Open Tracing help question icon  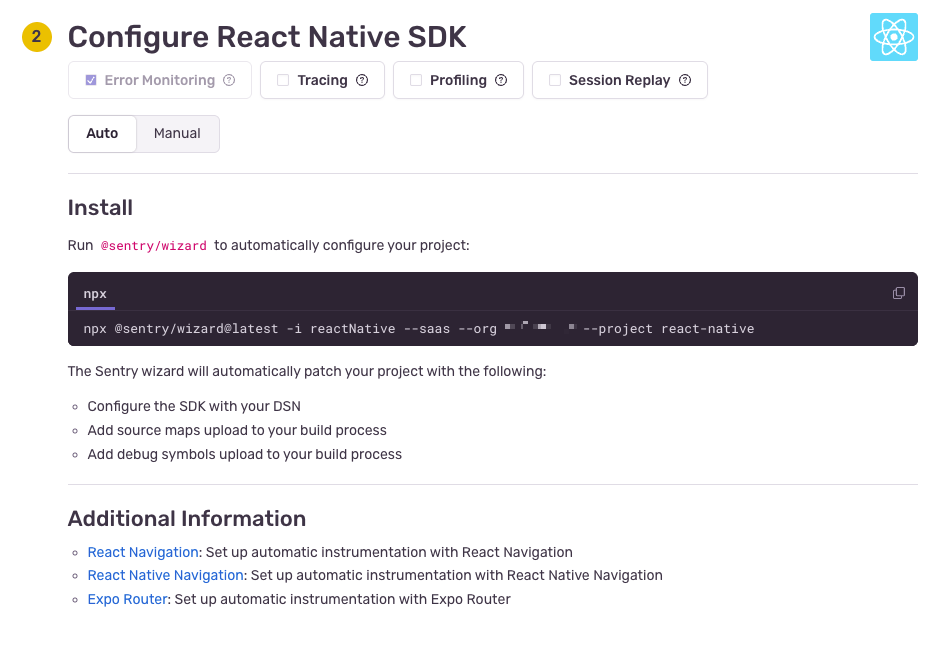[362, 80]
